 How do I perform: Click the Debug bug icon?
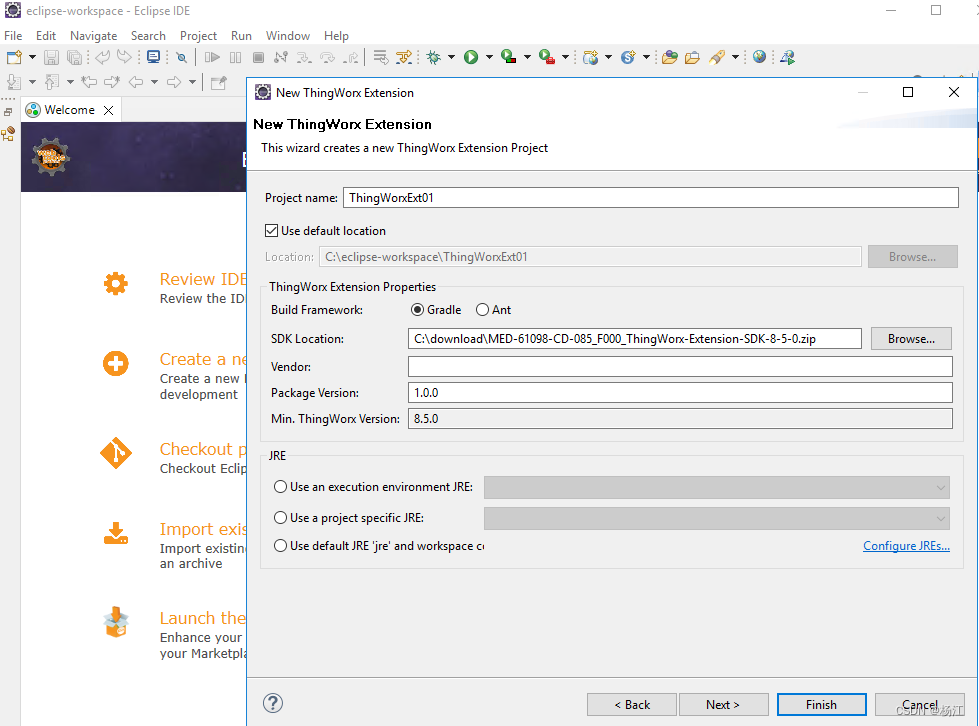(x=433, y=57)
